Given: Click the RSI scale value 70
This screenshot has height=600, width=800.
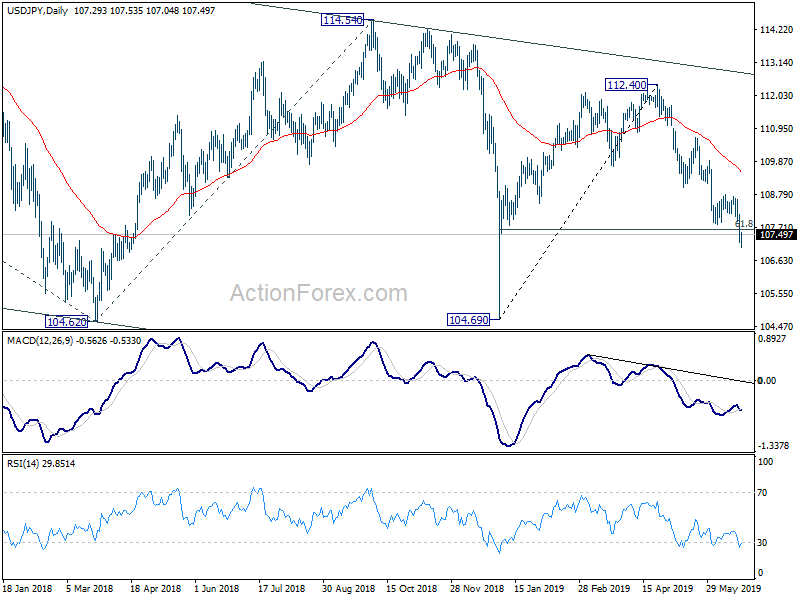Looking at the screenshot, I should (762, 493).
